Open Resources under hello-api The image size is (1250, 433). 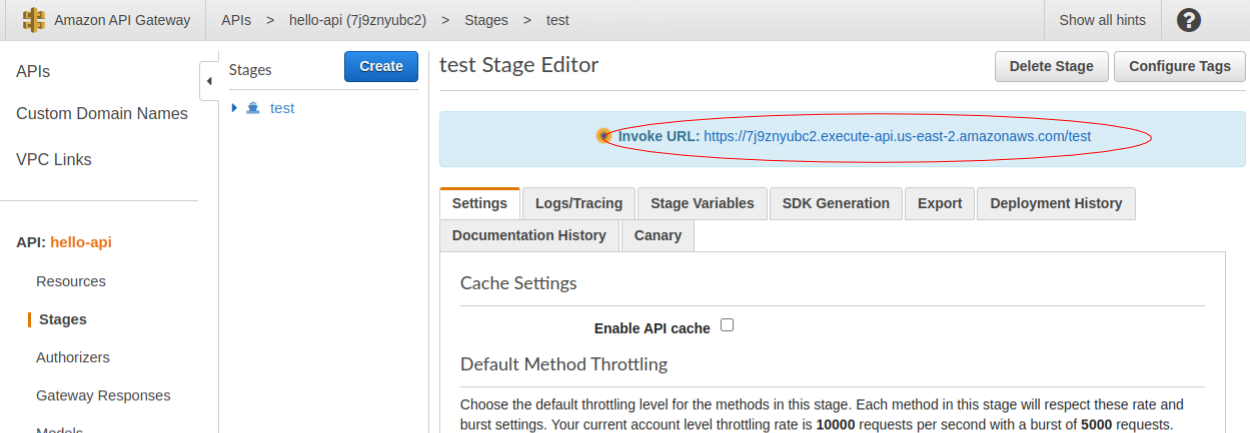(x=71, y=282)
